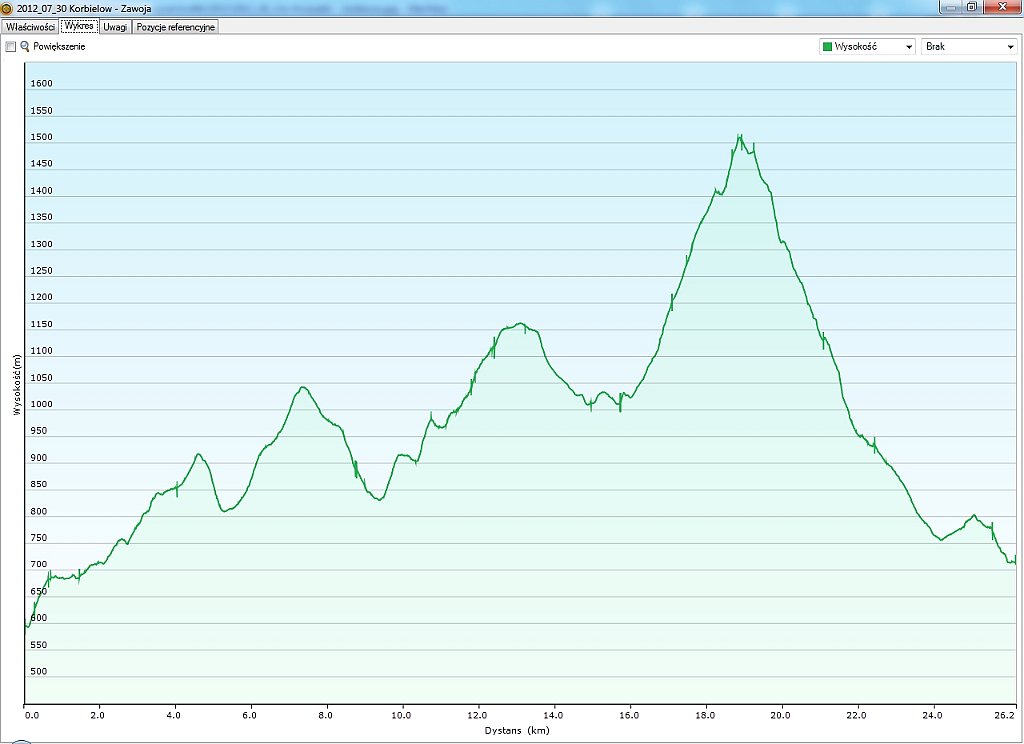Click the 26.2 end label on distance axis
The image size is (1024, 744).
[1007, 715]
